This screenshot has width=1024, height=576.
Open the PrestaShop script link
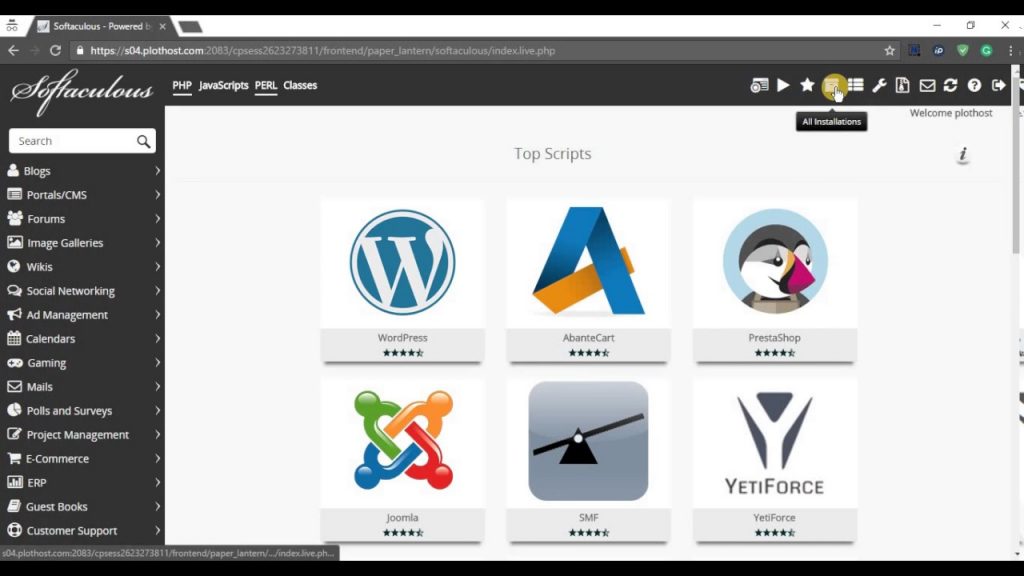click(x=775, y=338)
